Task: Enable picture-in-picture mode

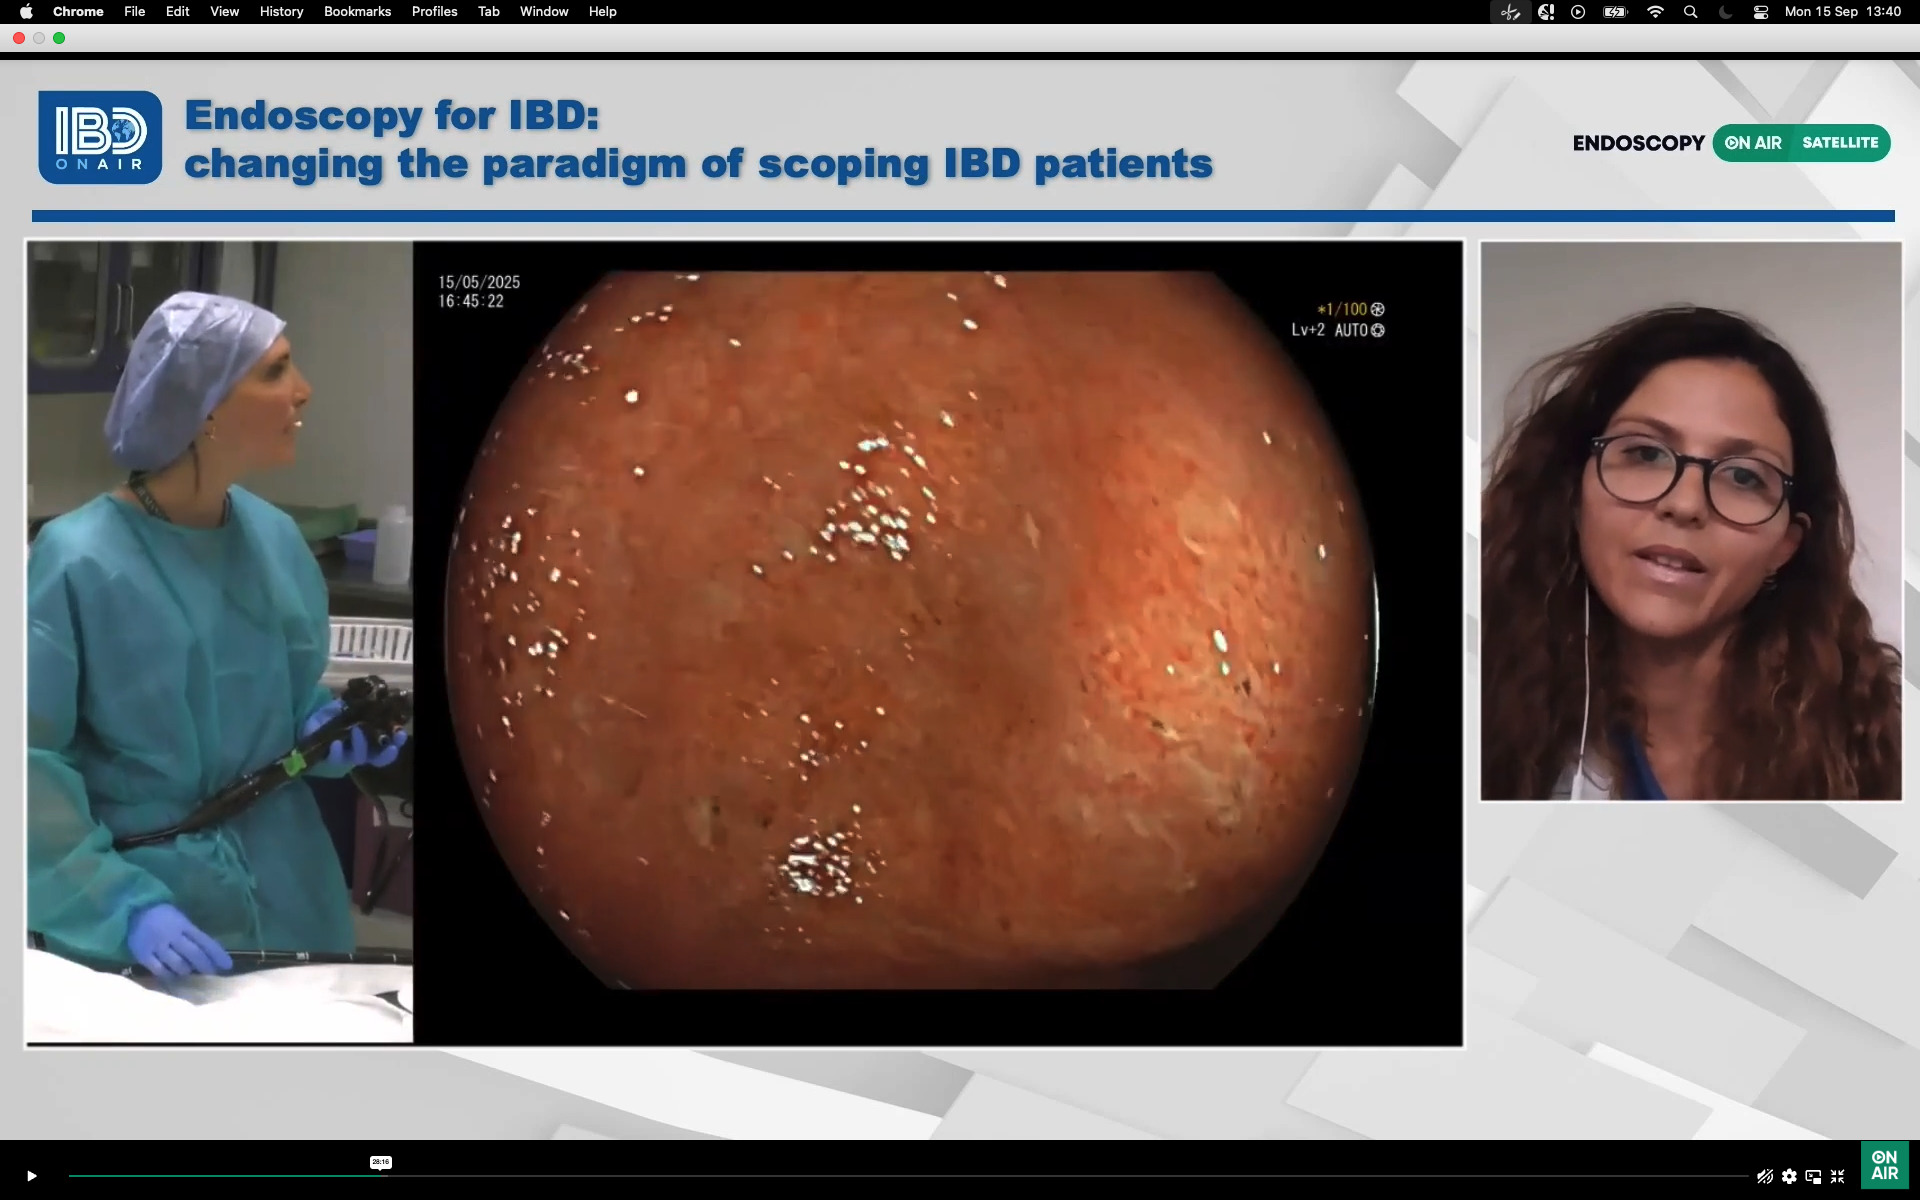Action: [1813, 1176]
